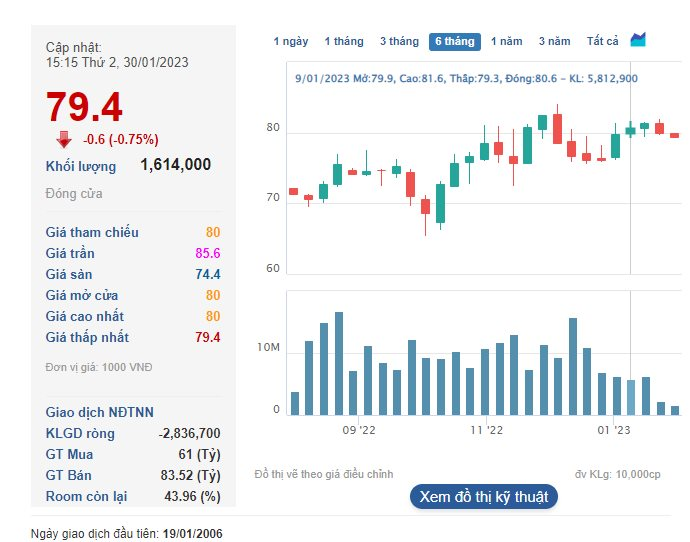Screen dimensions: 690x542
Task: Click the Room còn lại label
Action: (x=86, y=496)
